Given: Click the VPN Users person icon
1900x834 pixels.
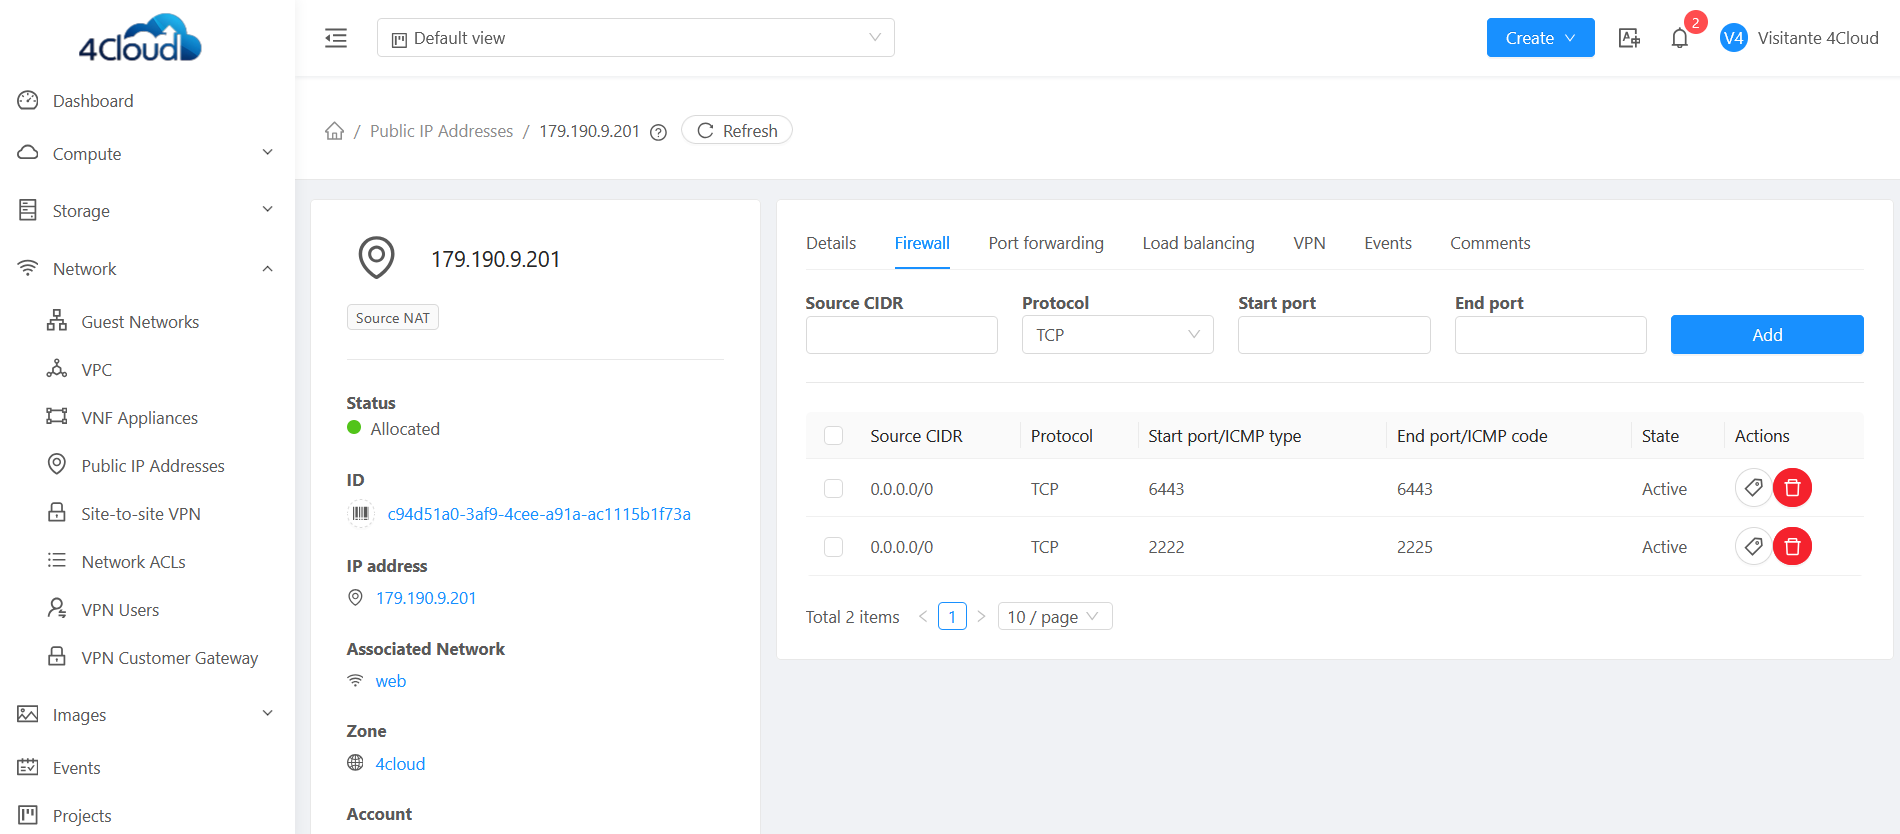Looking at the screenshot, I should (57, 609).
